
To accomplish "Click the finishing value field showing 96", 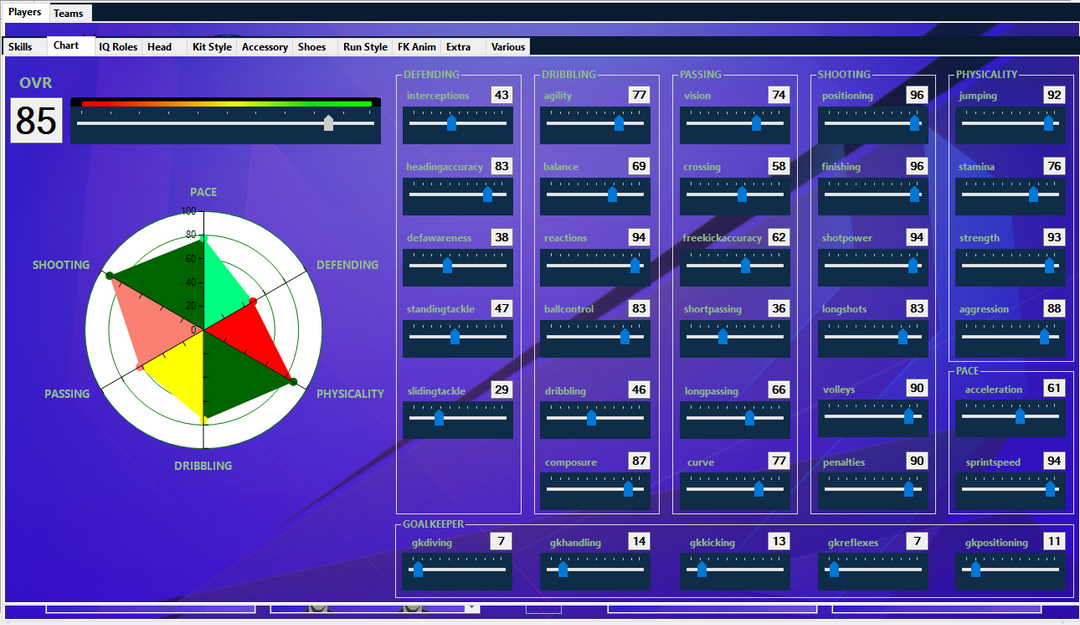I will click(916, 166).
